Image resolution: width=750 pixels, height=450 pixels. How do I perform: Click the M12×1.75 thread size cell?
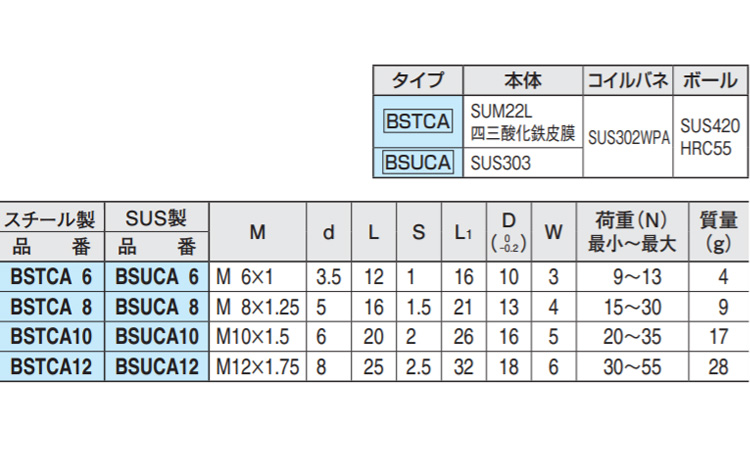tap(258, 367)
